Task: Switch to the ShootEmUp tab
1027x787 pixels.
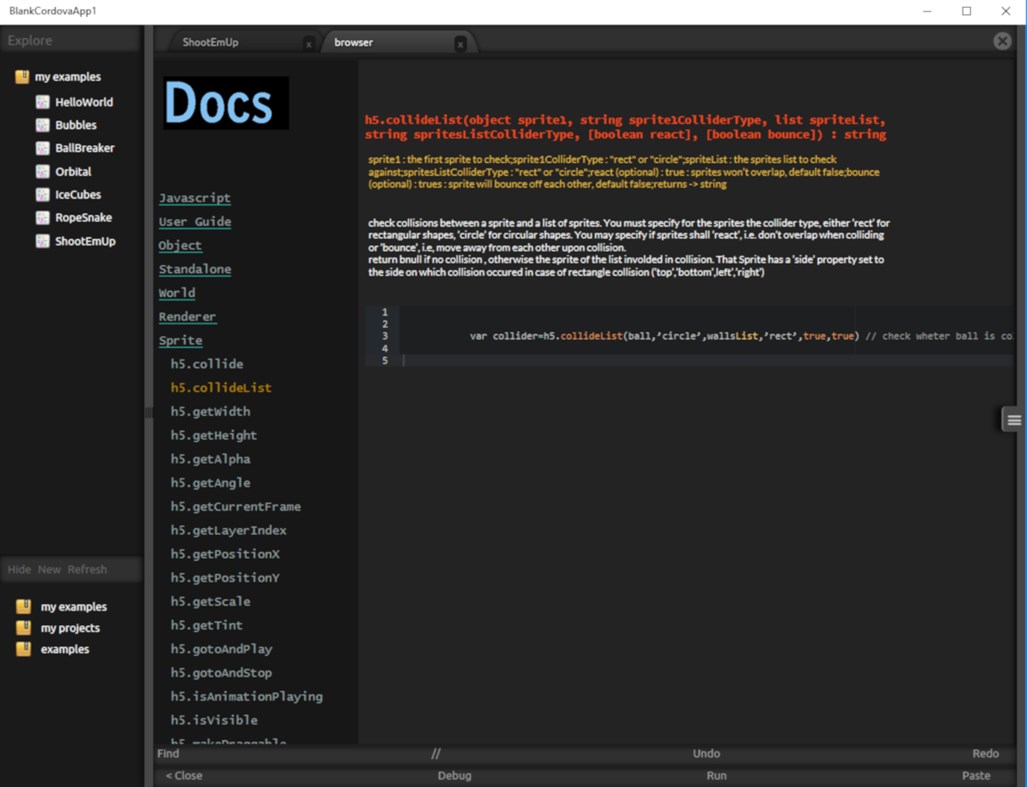Action: point(210,42)
